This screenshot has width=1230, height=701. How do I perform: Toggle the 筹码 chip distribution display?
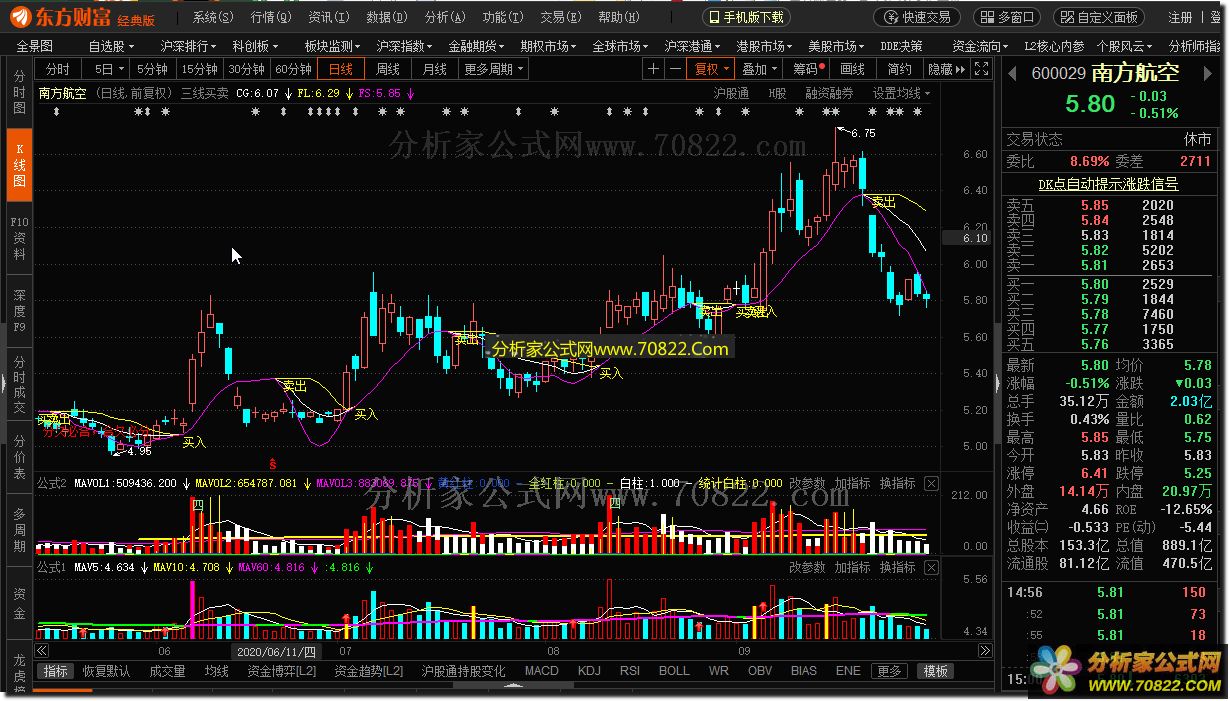coord(806,69)
